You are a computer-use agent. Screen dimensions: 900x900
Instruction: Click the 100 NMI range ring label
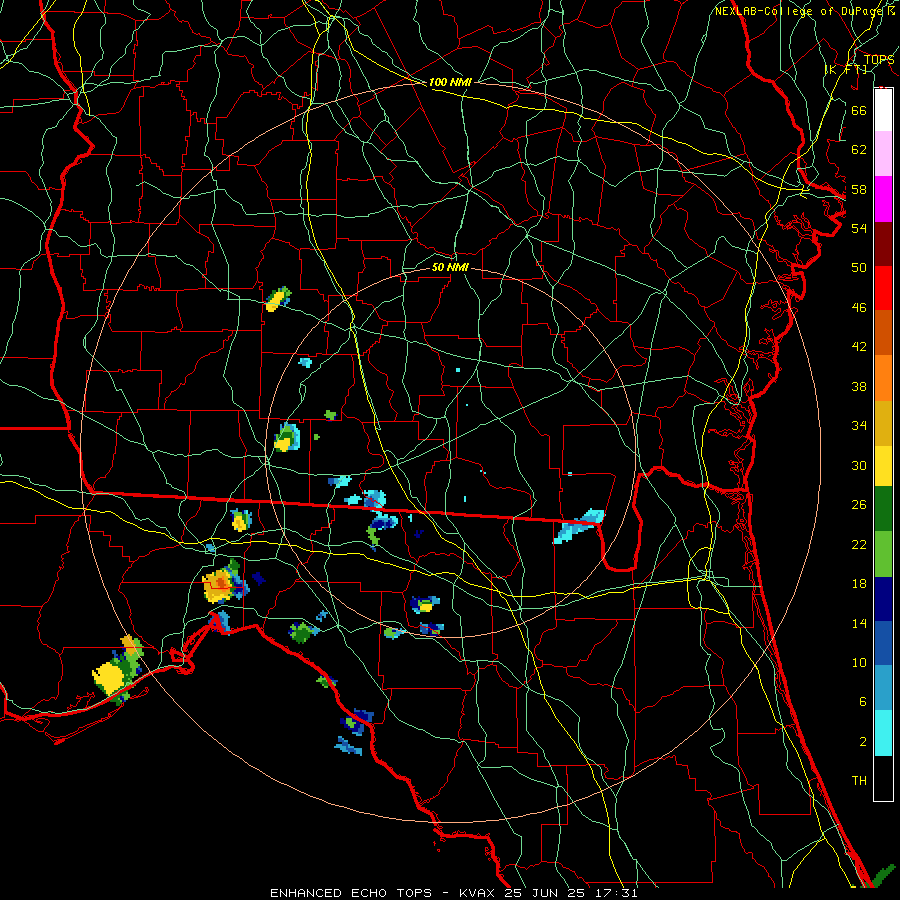tap(450, 82)
